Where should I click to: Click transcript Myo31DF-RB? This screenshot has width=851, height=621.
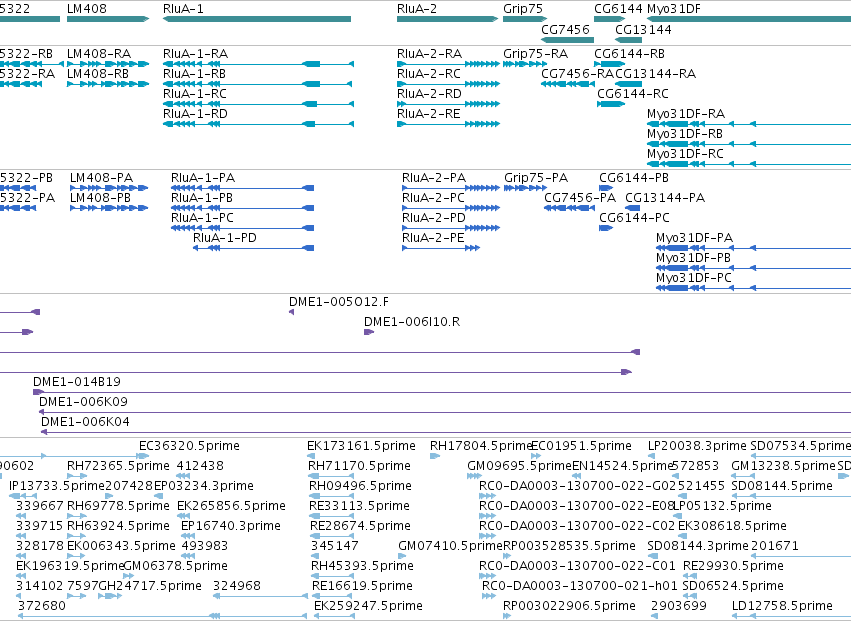pyautogui.click(x=685, y=134)
